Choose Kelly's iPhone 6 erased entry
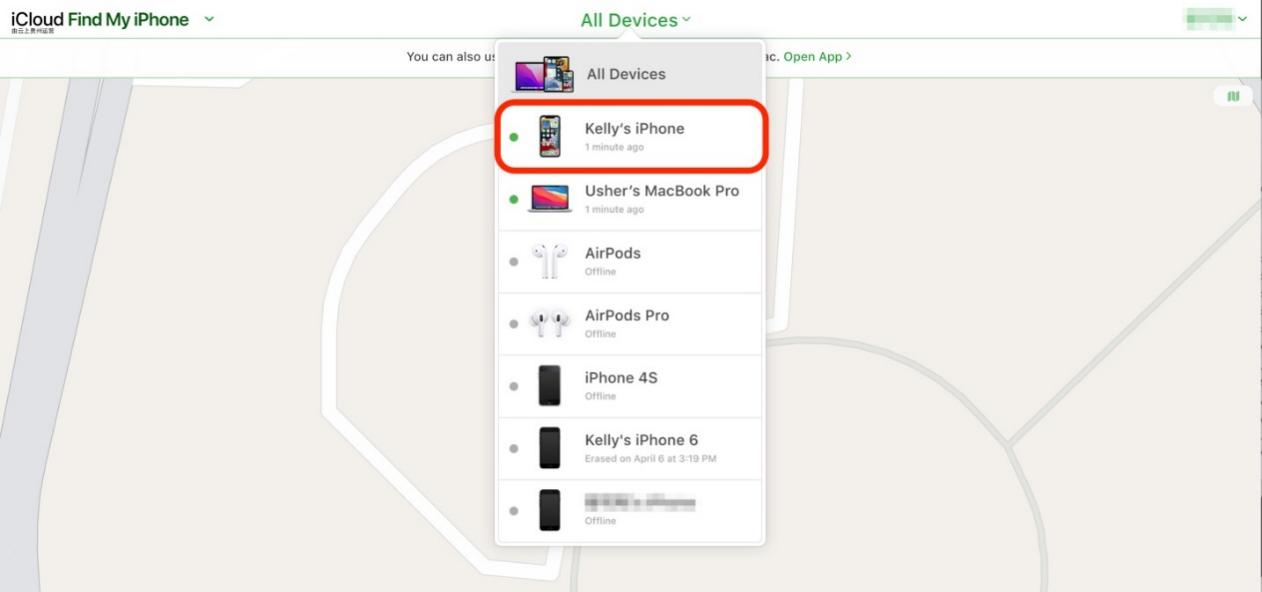Viewport: 1262px width, 592px height. pyautogui.click(x=630, y=448)
